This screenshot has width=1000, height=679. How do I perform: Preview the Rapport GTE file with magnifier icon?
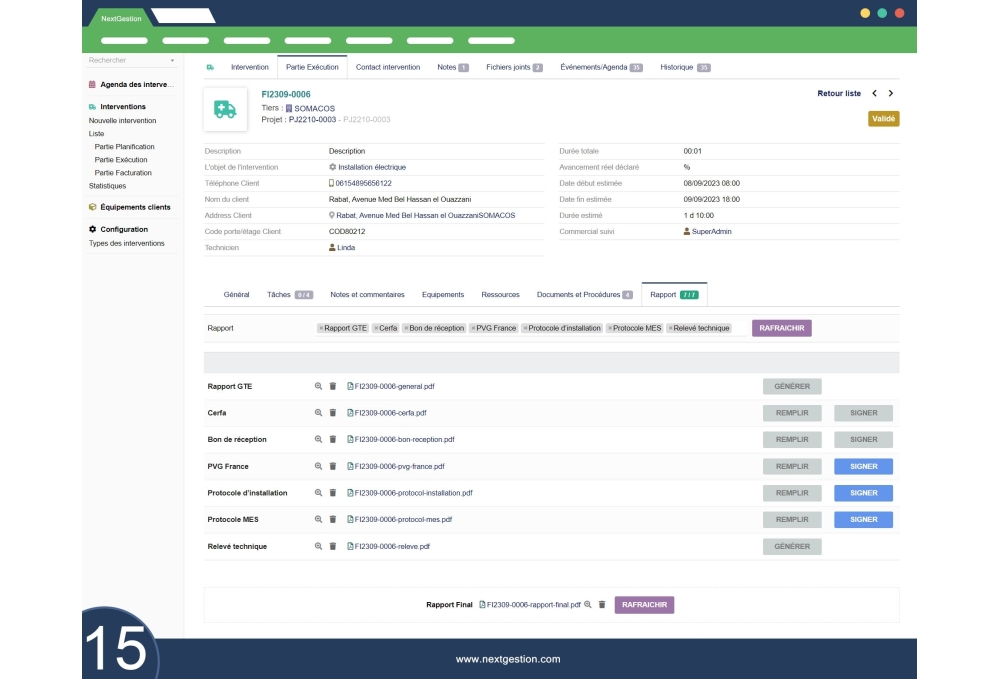point(319,386)
